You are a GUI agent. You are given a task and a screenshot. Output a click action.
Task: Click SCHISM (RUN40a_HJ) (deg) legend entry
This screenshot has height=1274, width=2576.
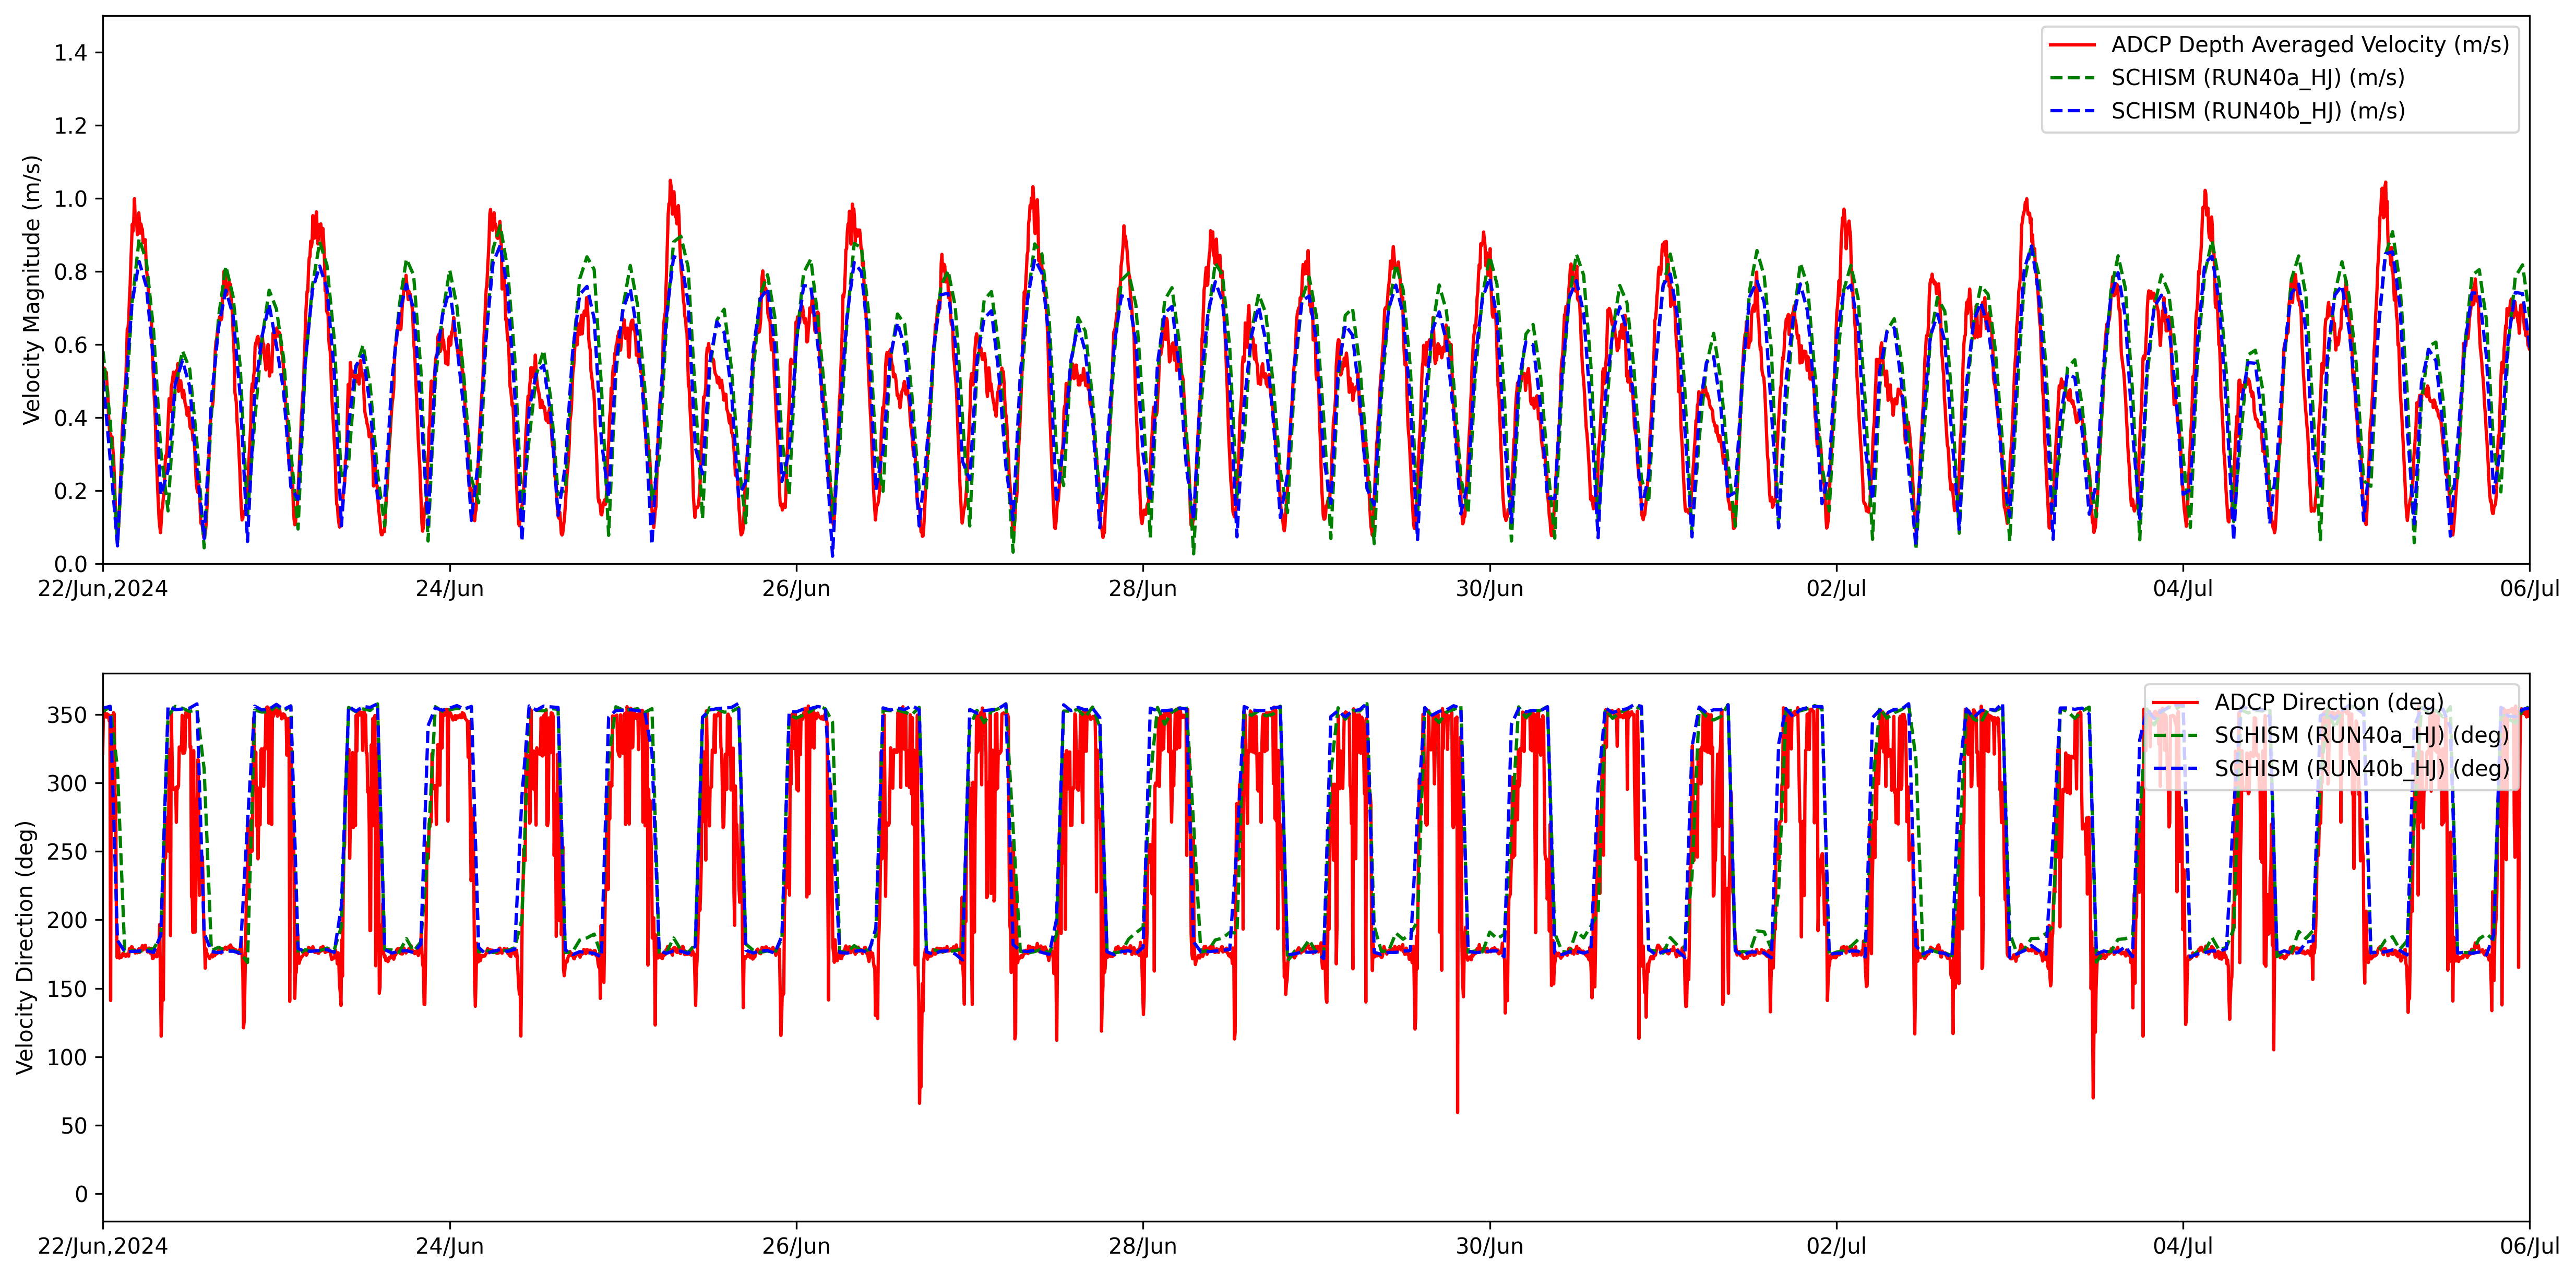tap(2361, 735)
